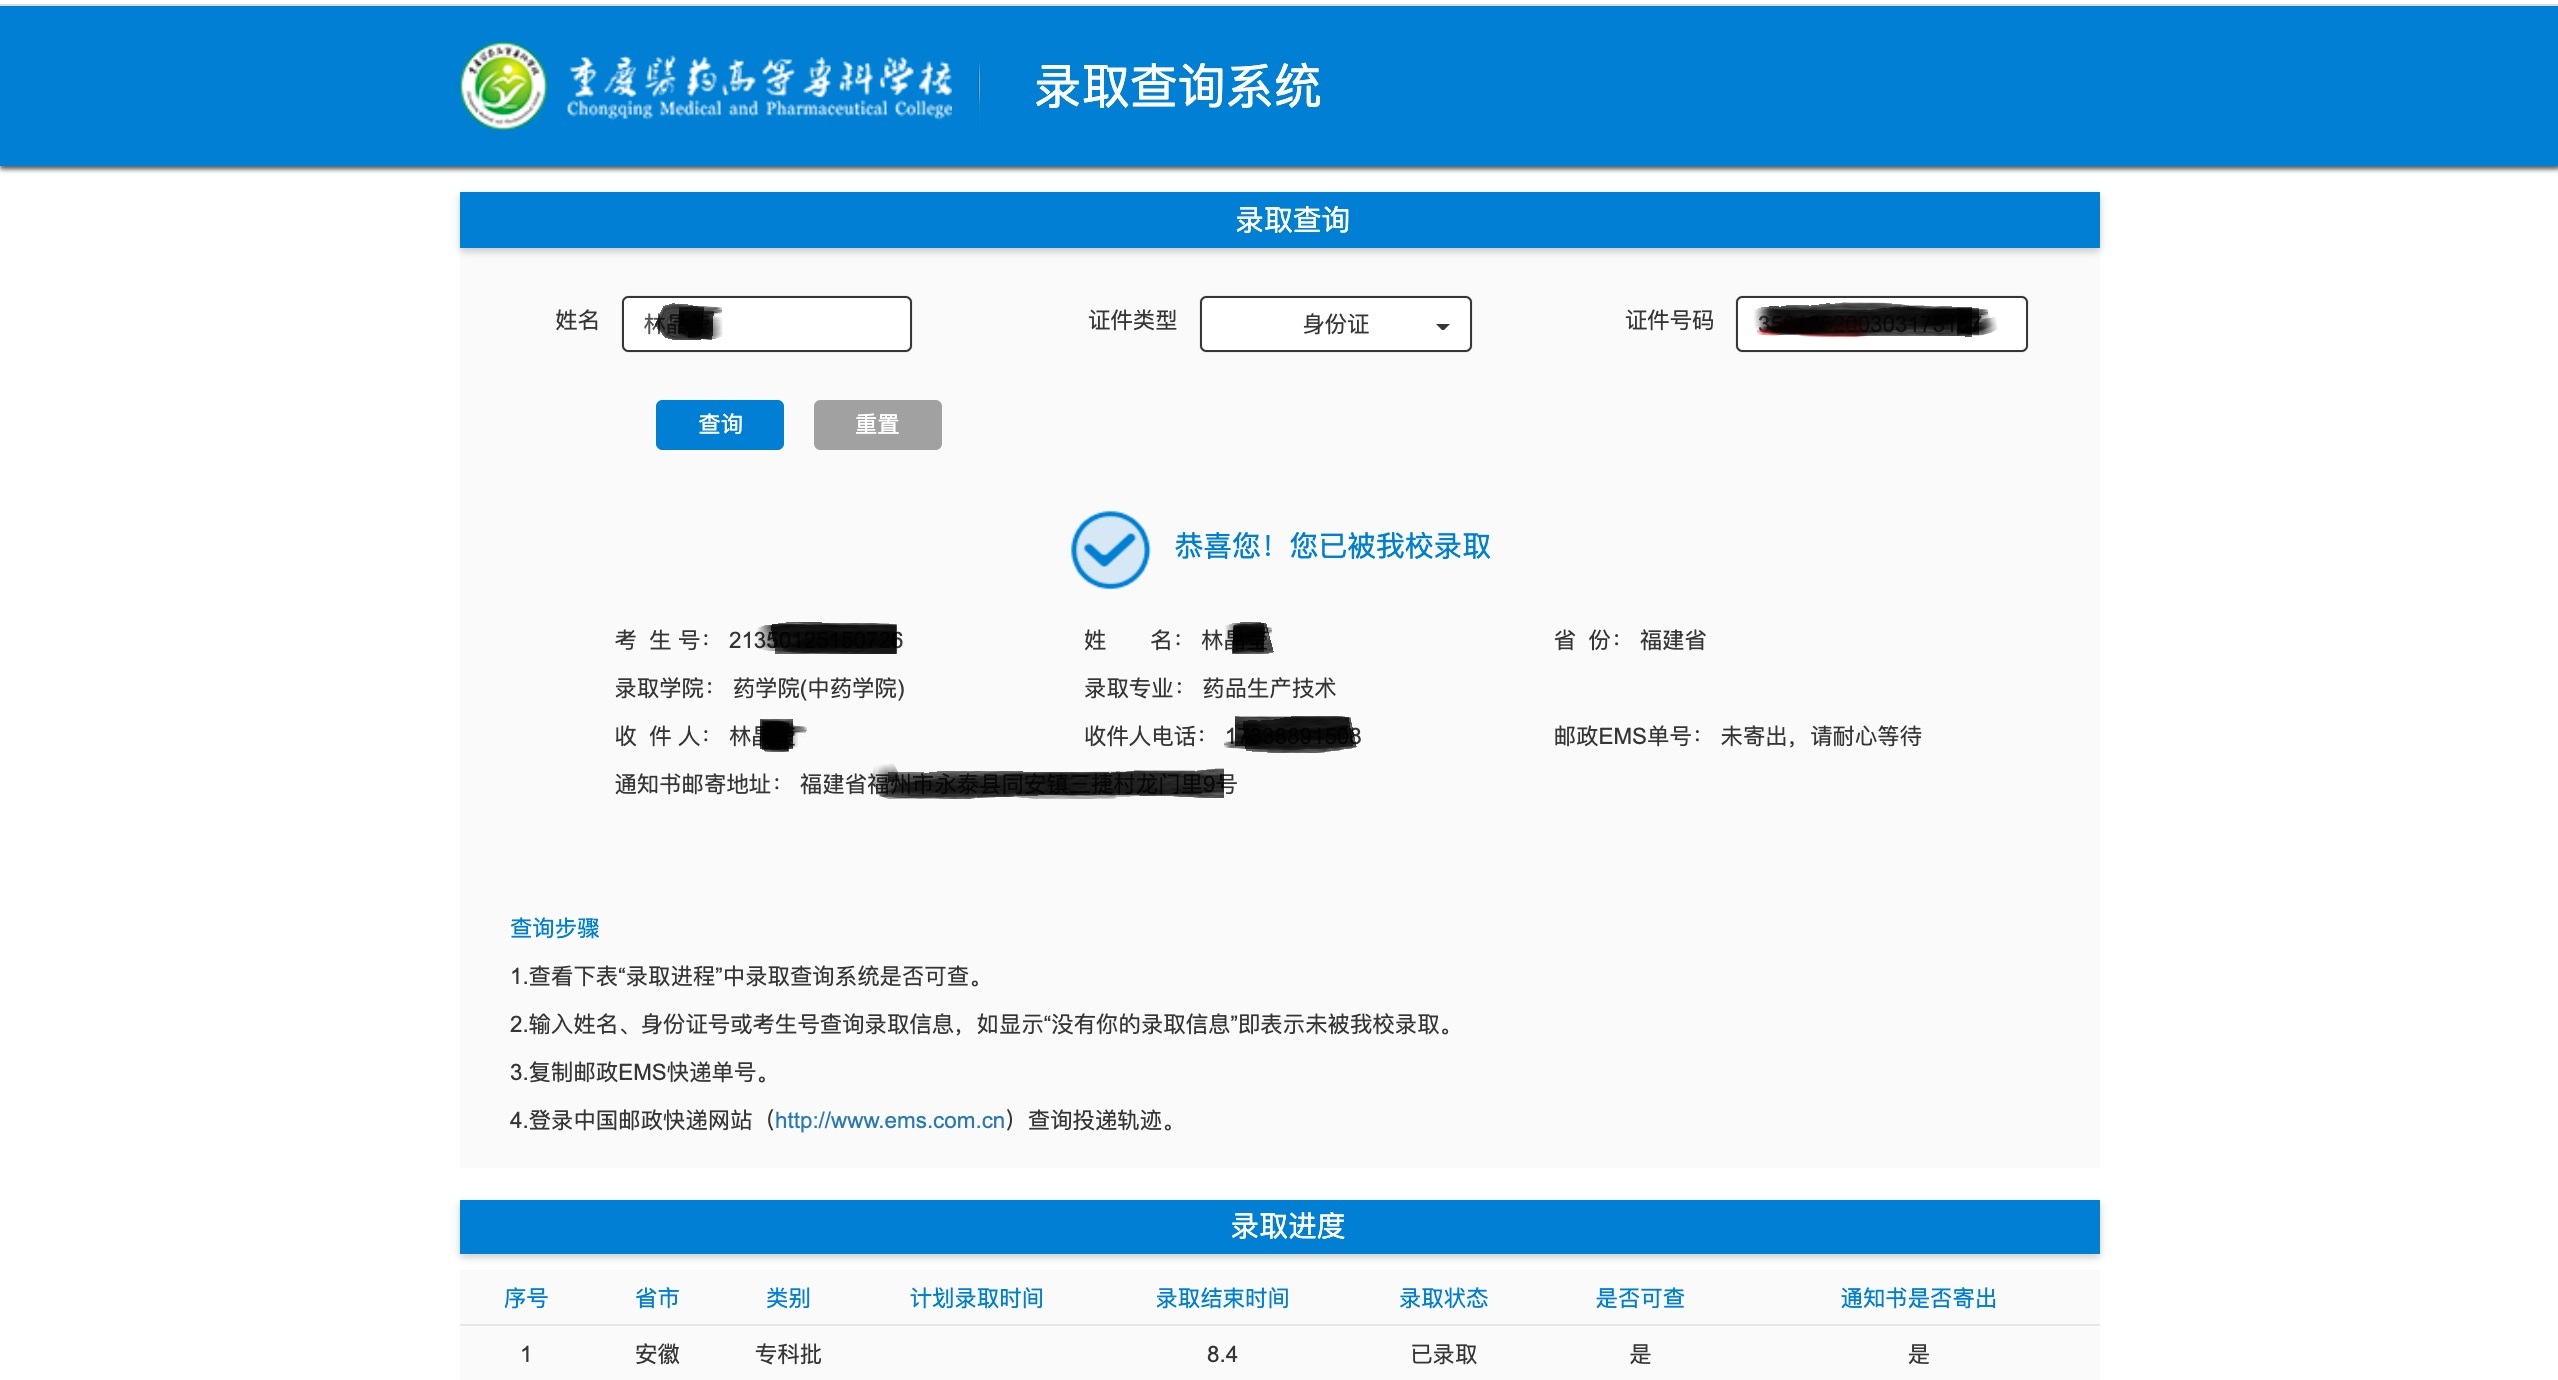
Task: Click the college logo emblem
Action: coord(503,86)
